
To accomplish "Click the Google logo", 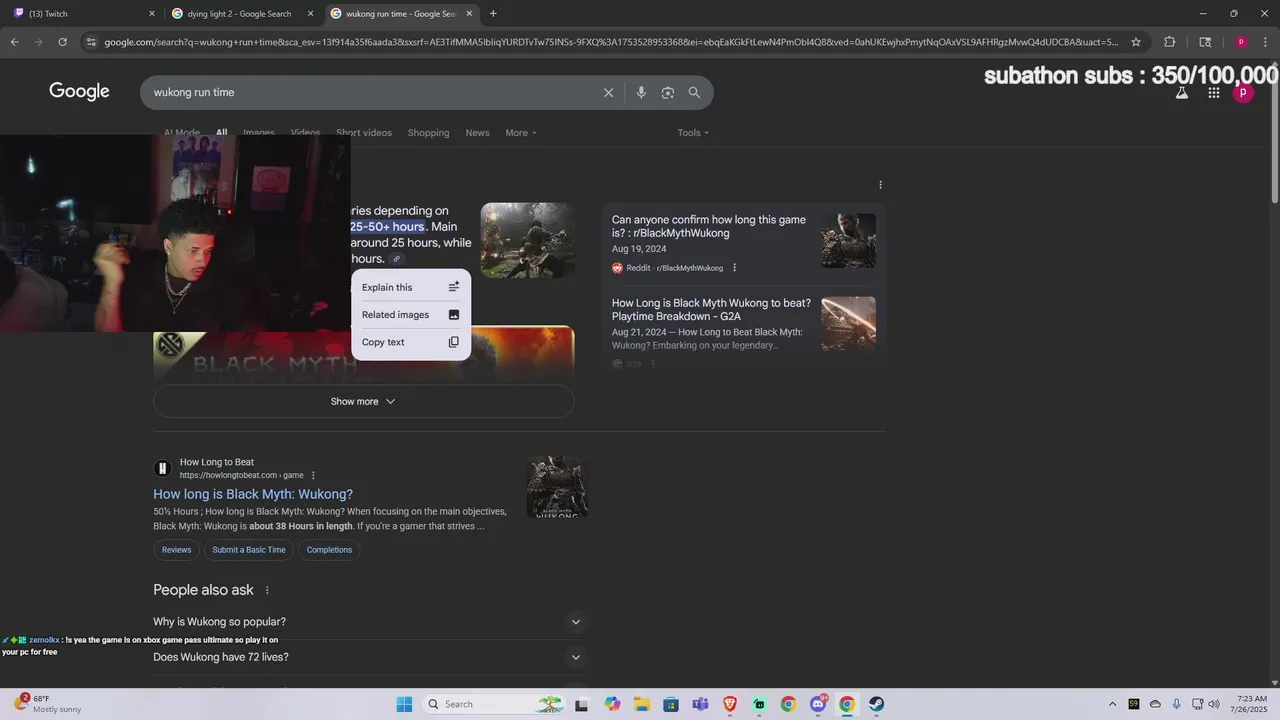I will 79,92.
